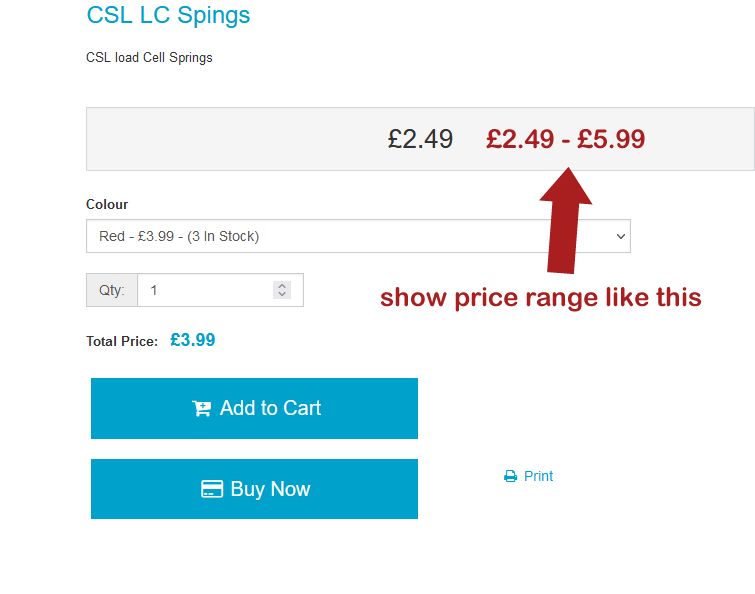The height and width of the screenshot is (594, 755).
Task: Click the cart icon in Add to Cart
Action: (201, 409)
